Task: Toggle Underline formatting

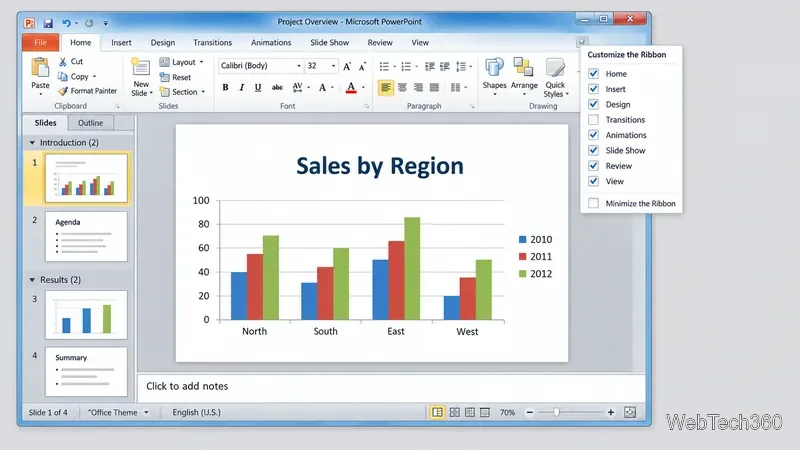Action: tap(258, 87)
